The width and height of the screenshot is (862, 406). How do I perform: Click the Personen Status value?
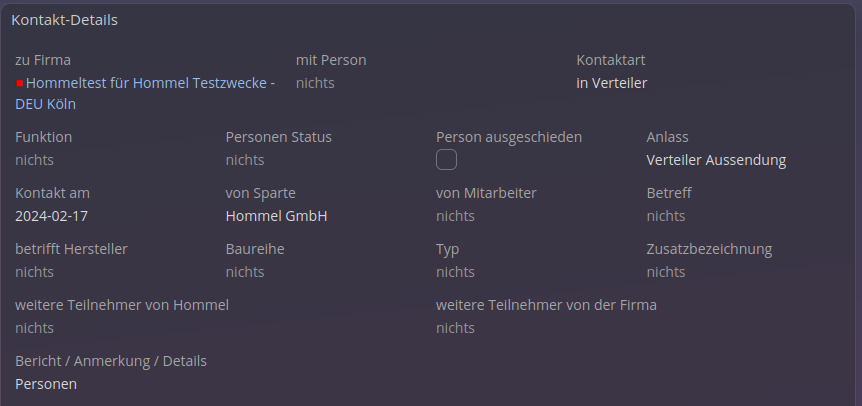(x=245, y=160)
